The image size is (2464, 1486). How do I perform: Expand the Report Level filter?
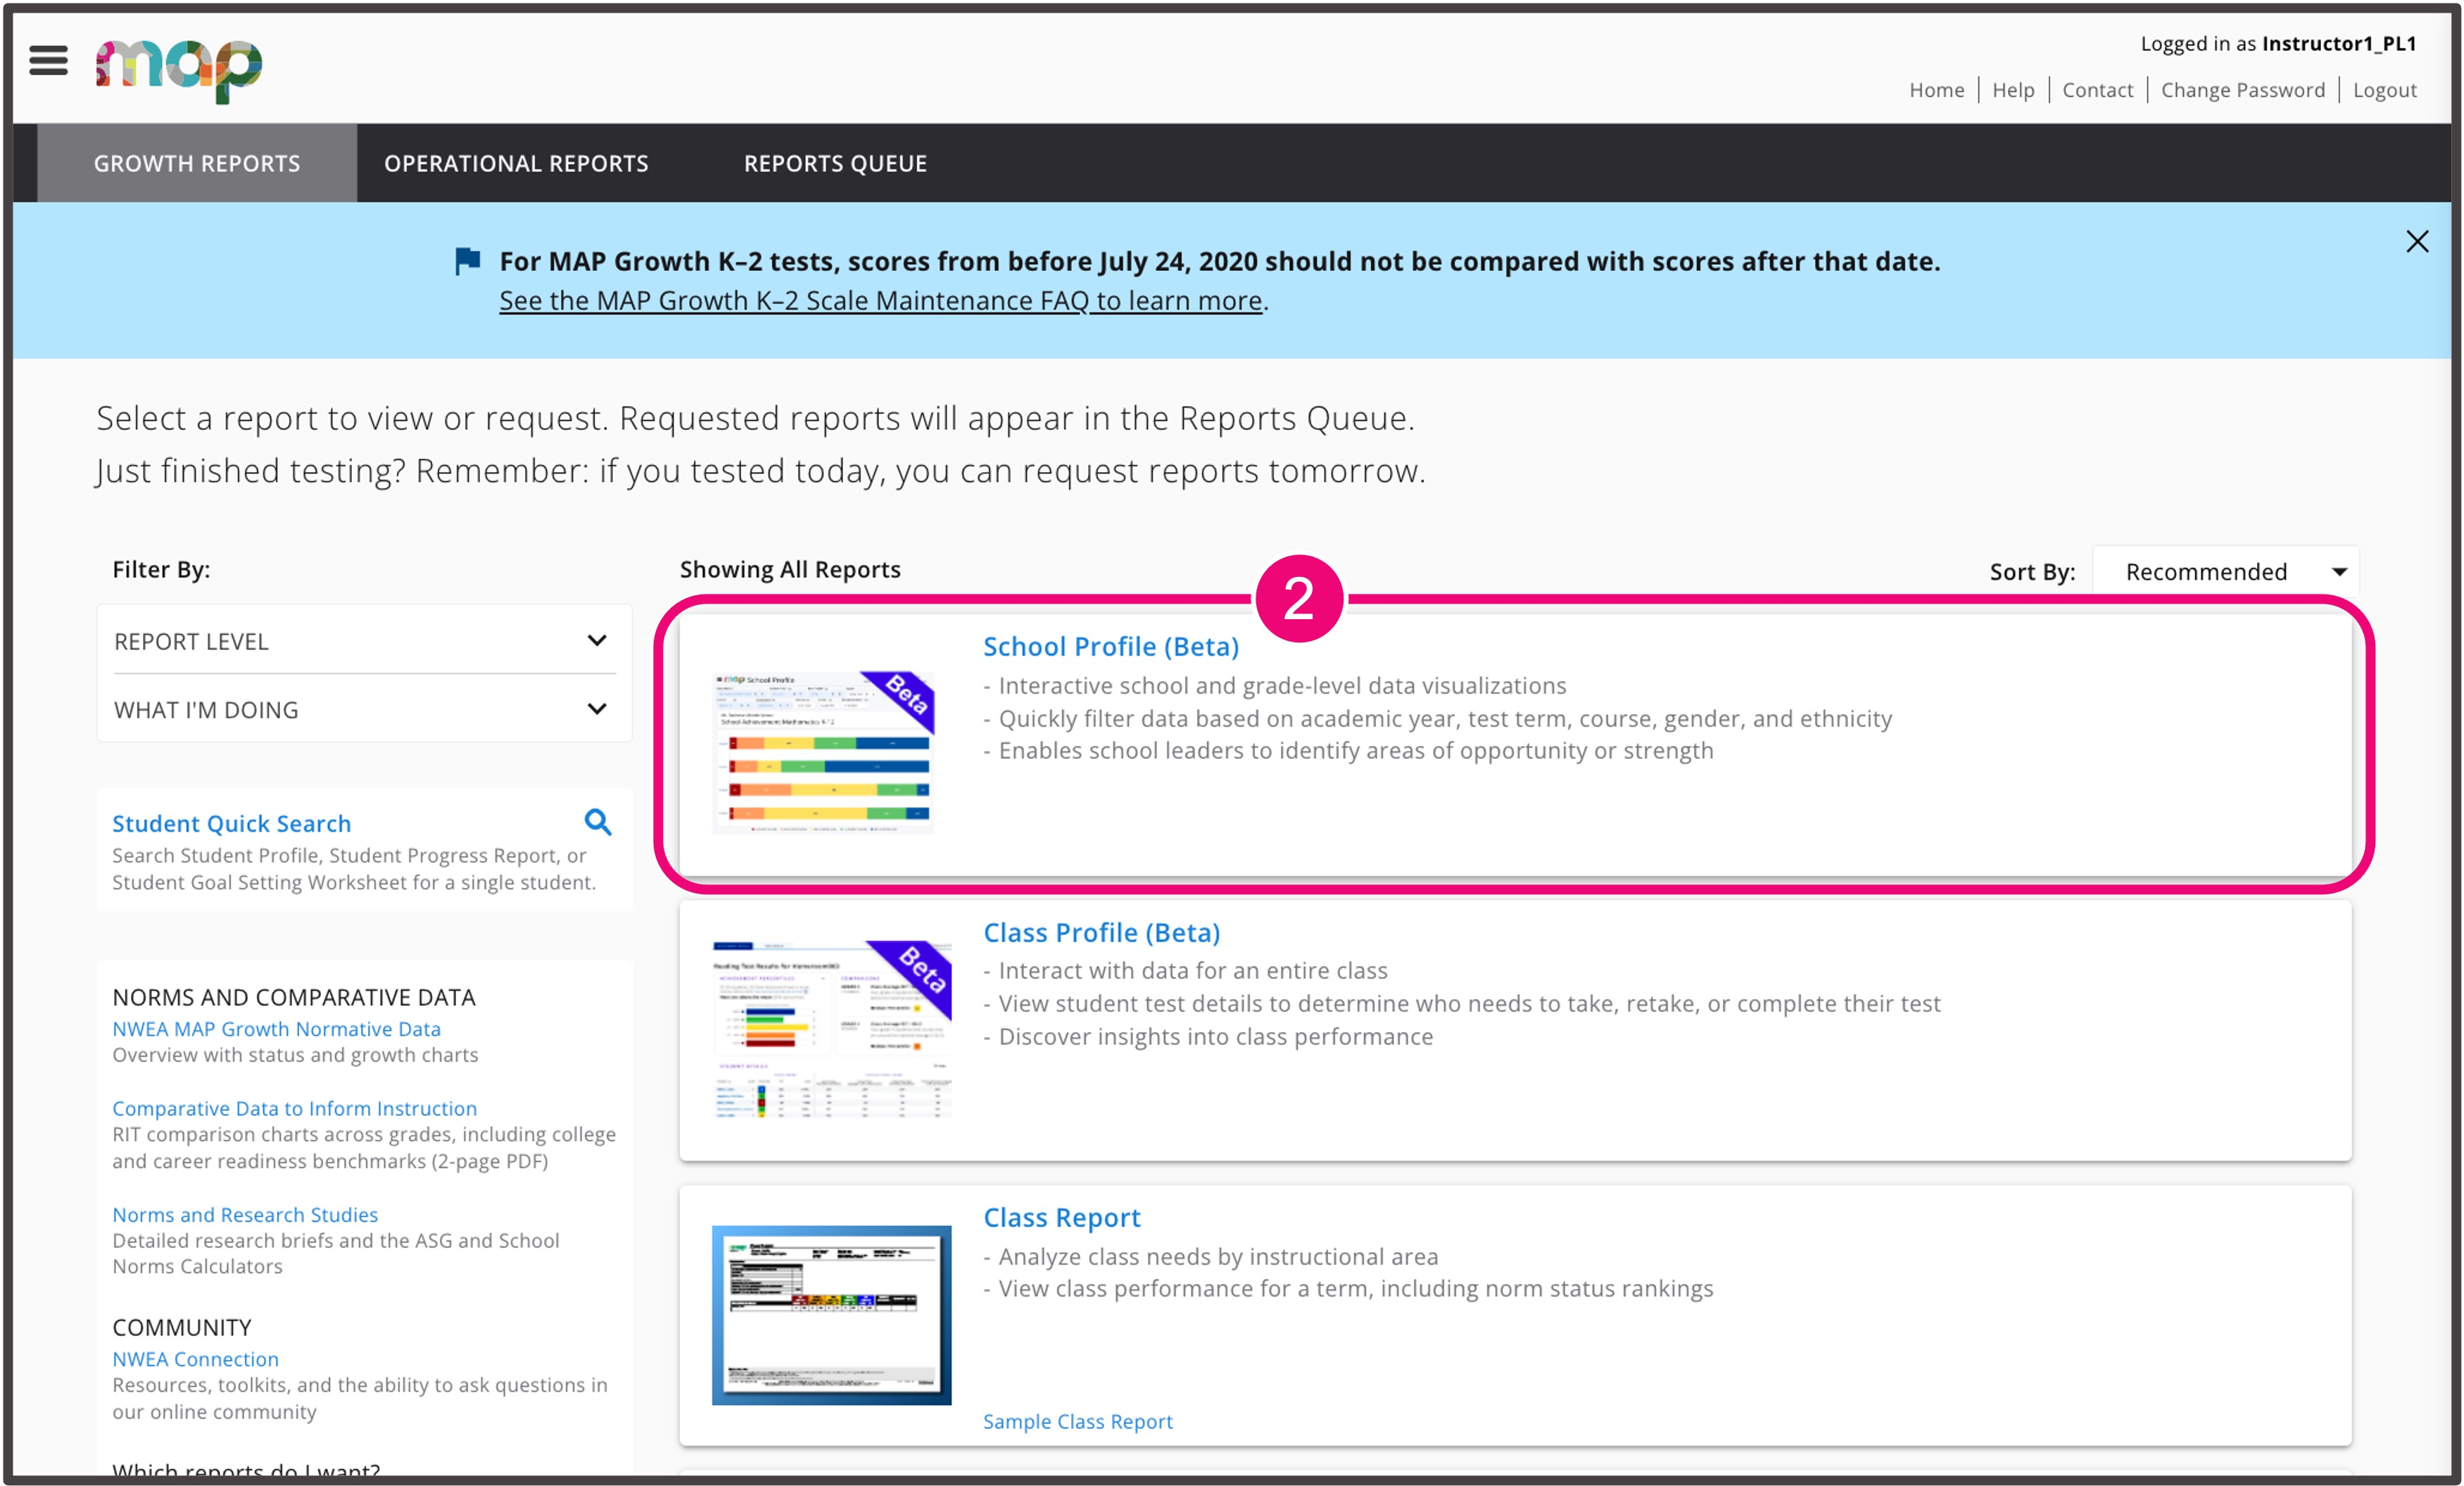pos(364,641)
